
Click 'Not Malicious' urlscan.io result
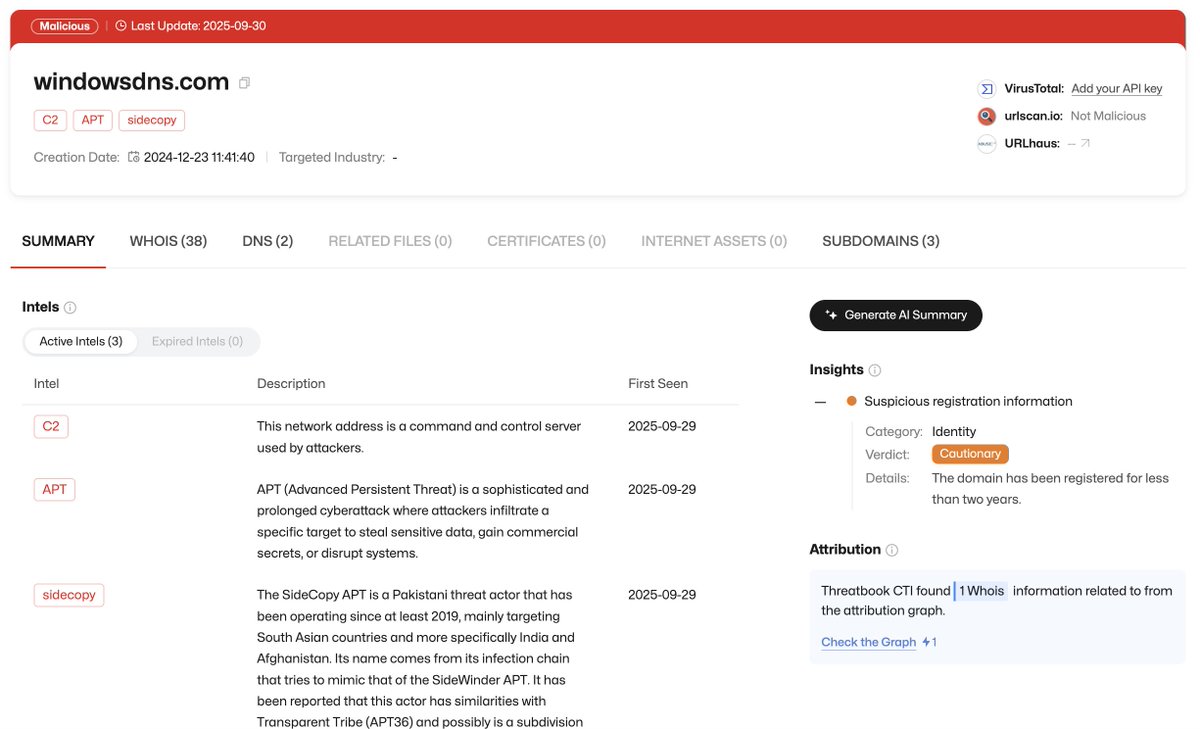1108,116
